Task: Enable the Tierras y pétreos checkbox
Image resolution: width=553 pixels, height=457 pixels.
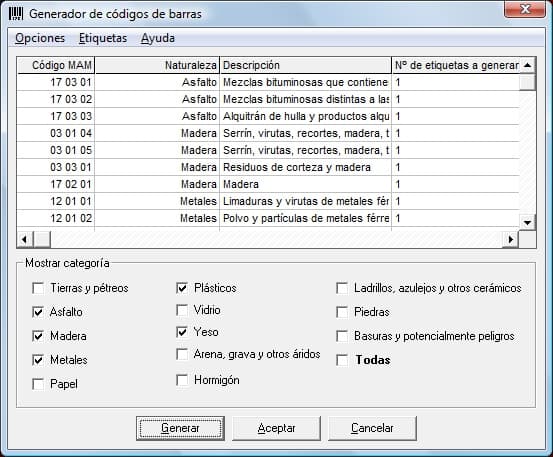Action: point(38,288)
